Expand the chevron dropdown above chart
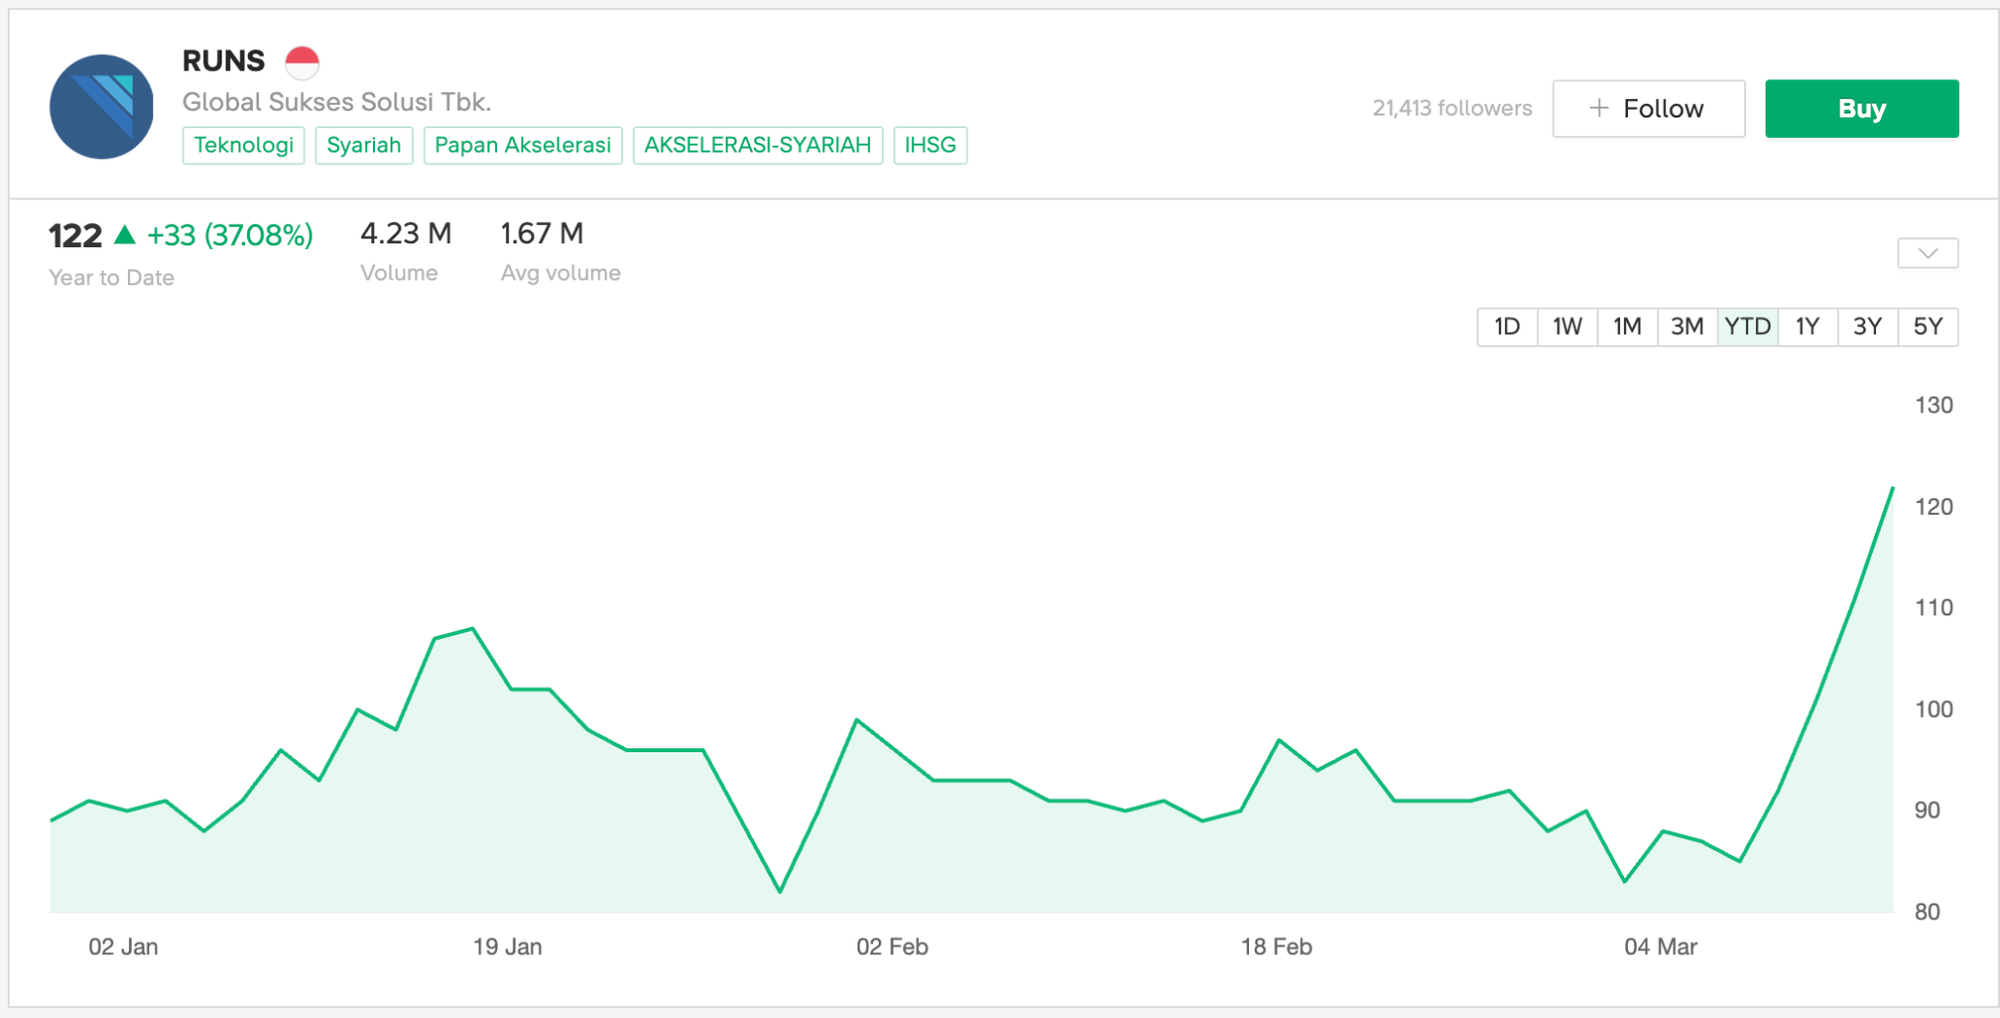The width and height of the screenshot is (2000, 1018). coord(1927,253)
